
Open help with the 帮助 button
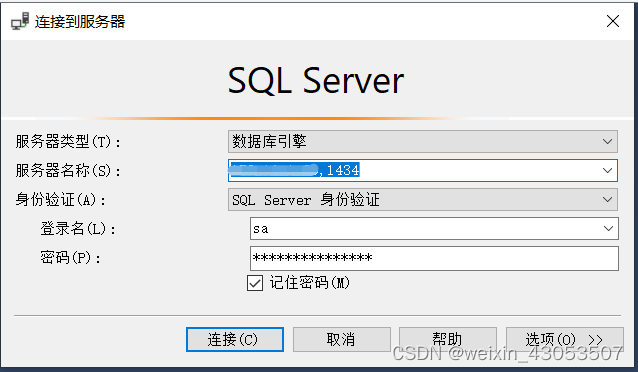[448, 339]
